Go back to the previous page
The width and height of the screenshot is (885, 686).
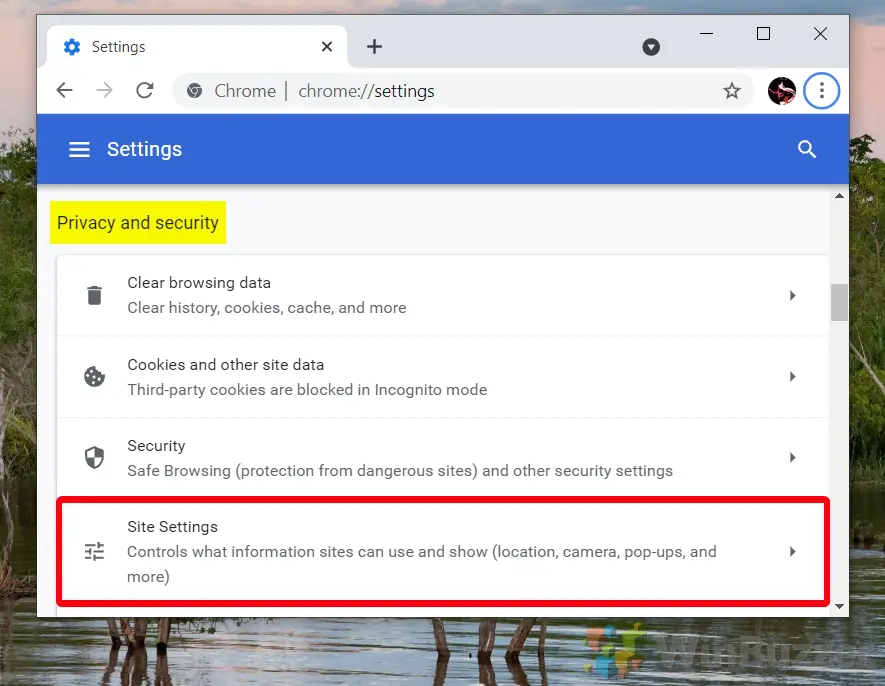click(65, 91)
